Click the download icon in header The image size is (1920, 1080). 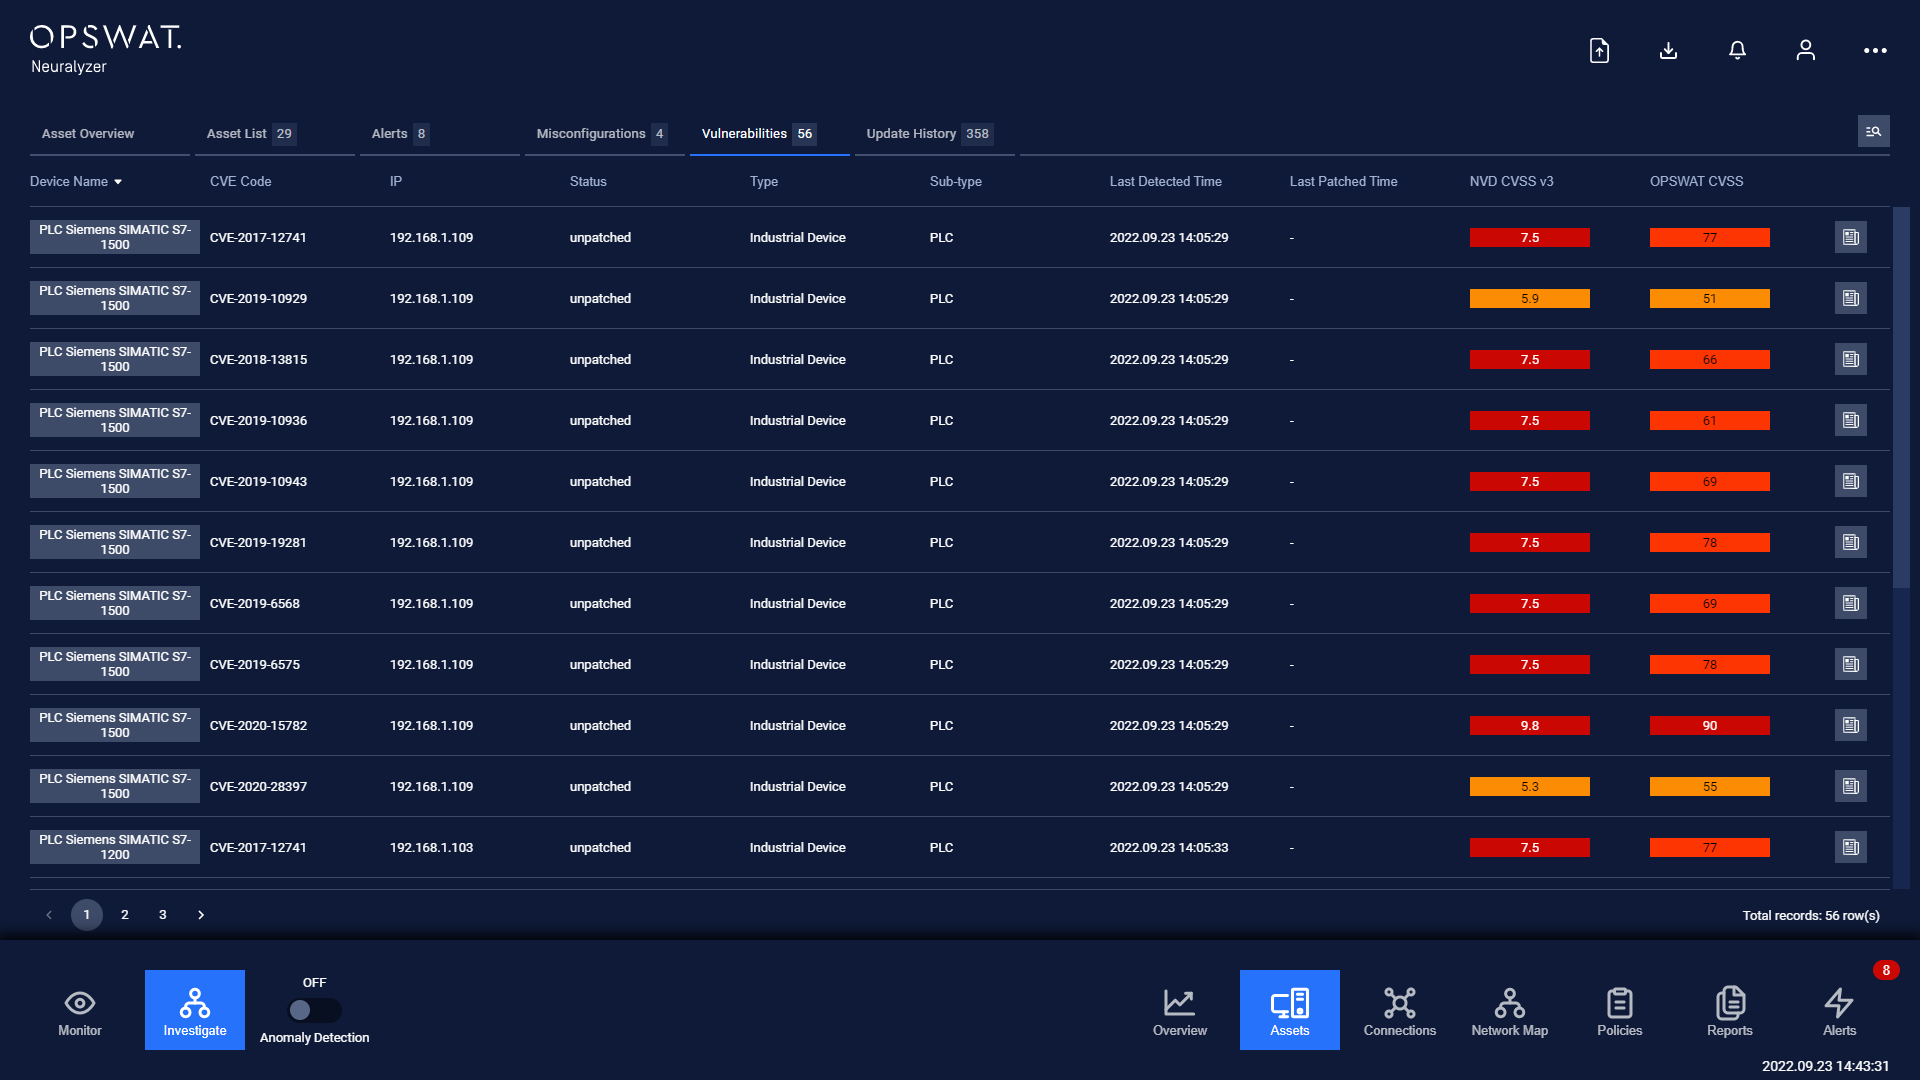click(1668, 50)
